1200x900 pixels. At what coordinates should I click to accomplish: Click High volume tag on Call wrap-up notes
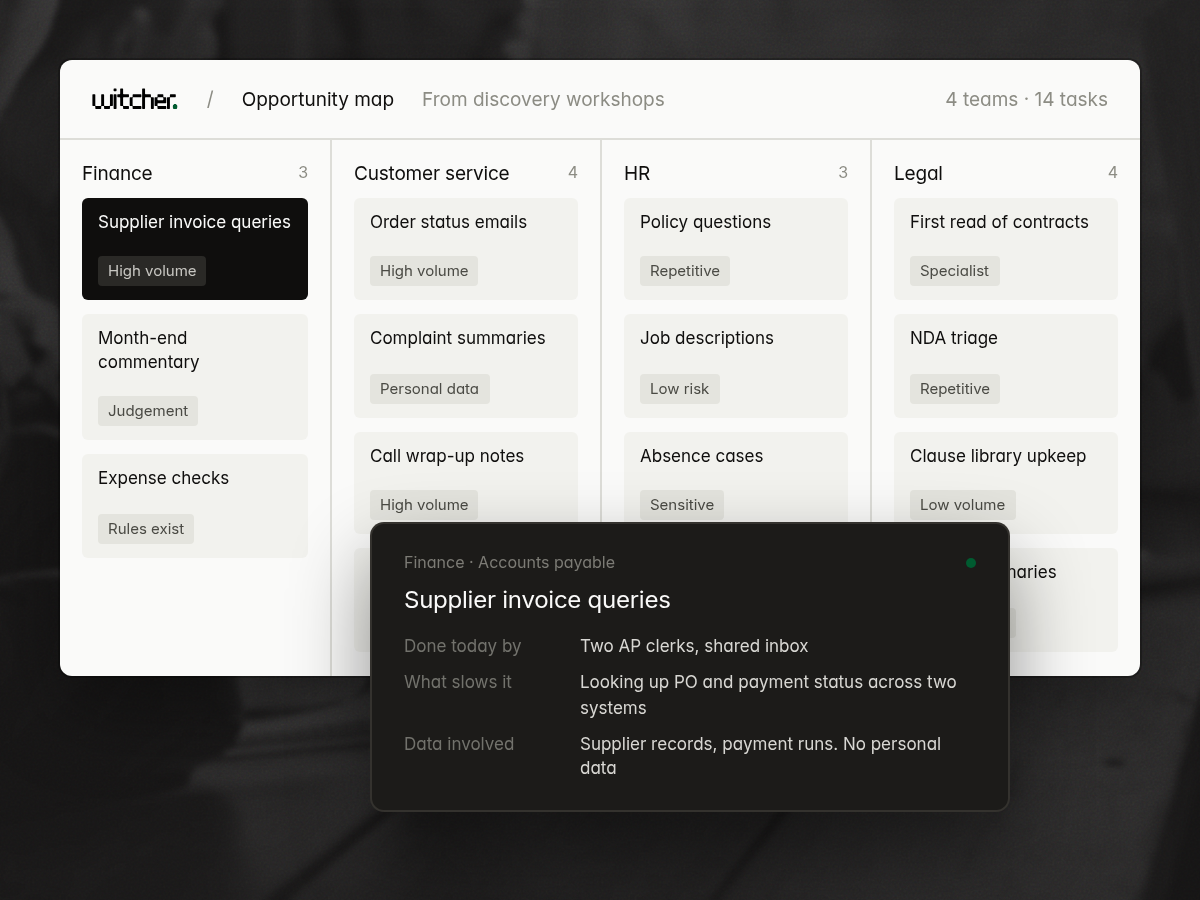pyautogui.click(x=424, y=505)
